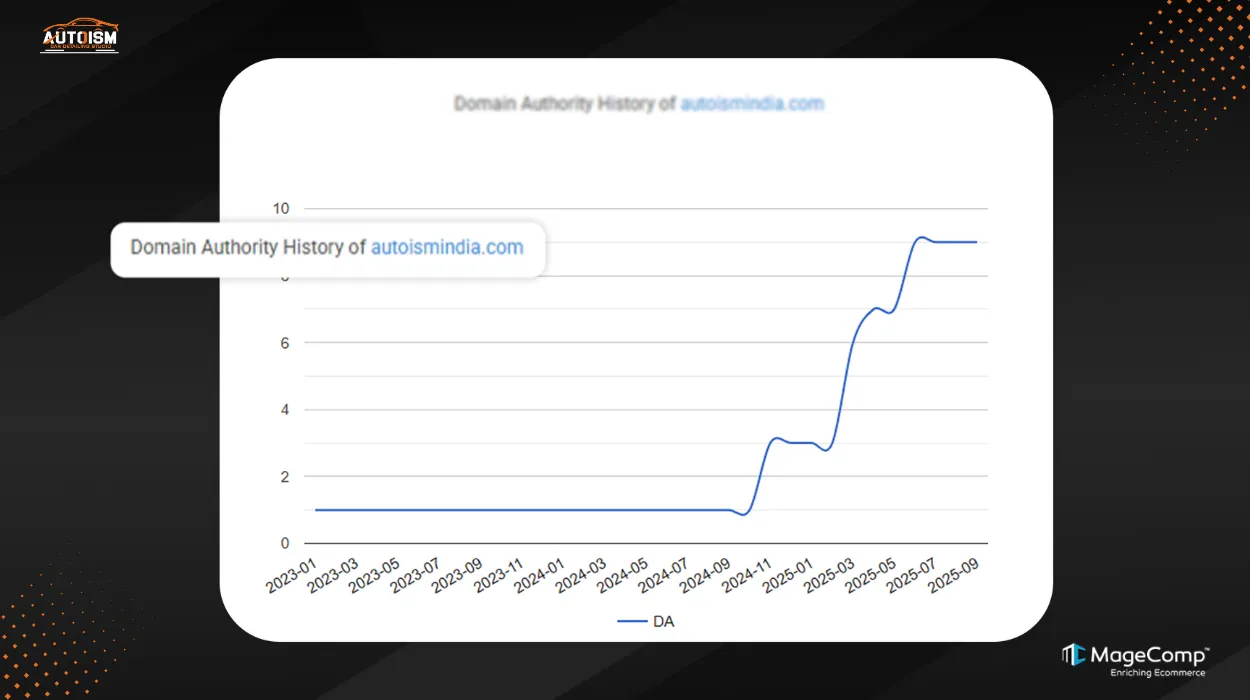This screenshot has height=700, width=1250.
Task: Click the y-axis value 2
Action: [284, 477]
